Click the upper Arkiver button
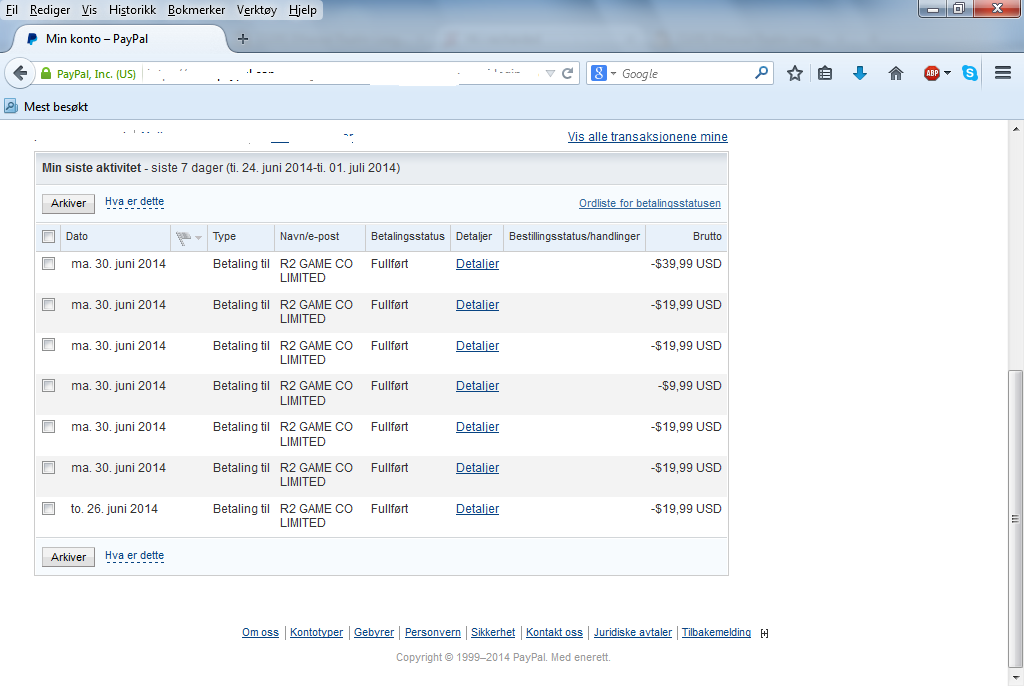This screenshot has width=1024, height=686. [x=68, y=203]
